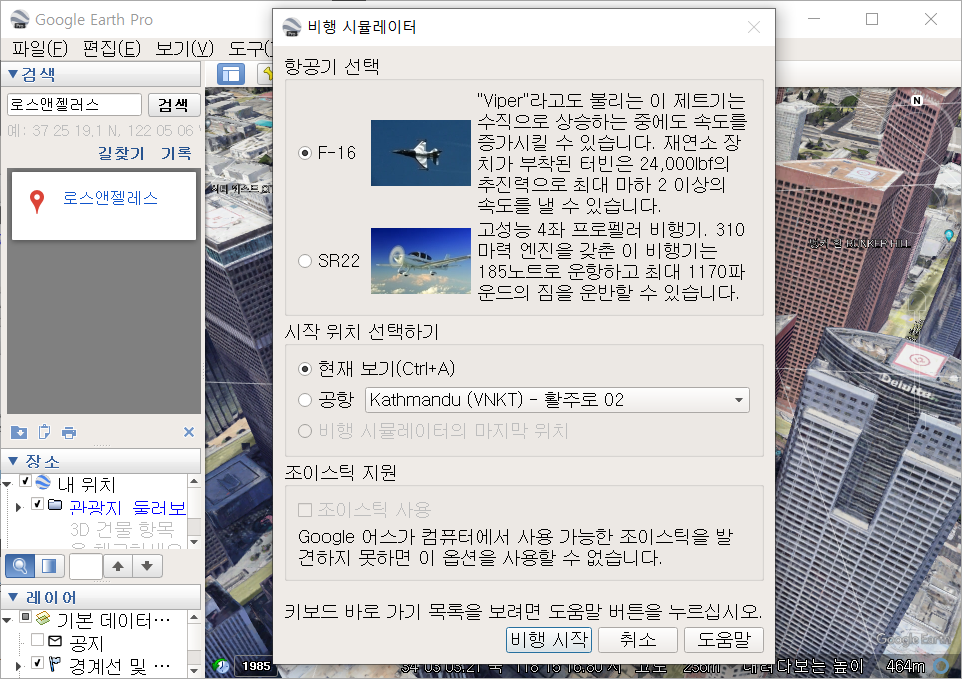Open help with the 도움말 button

click(x=723, y=640)
